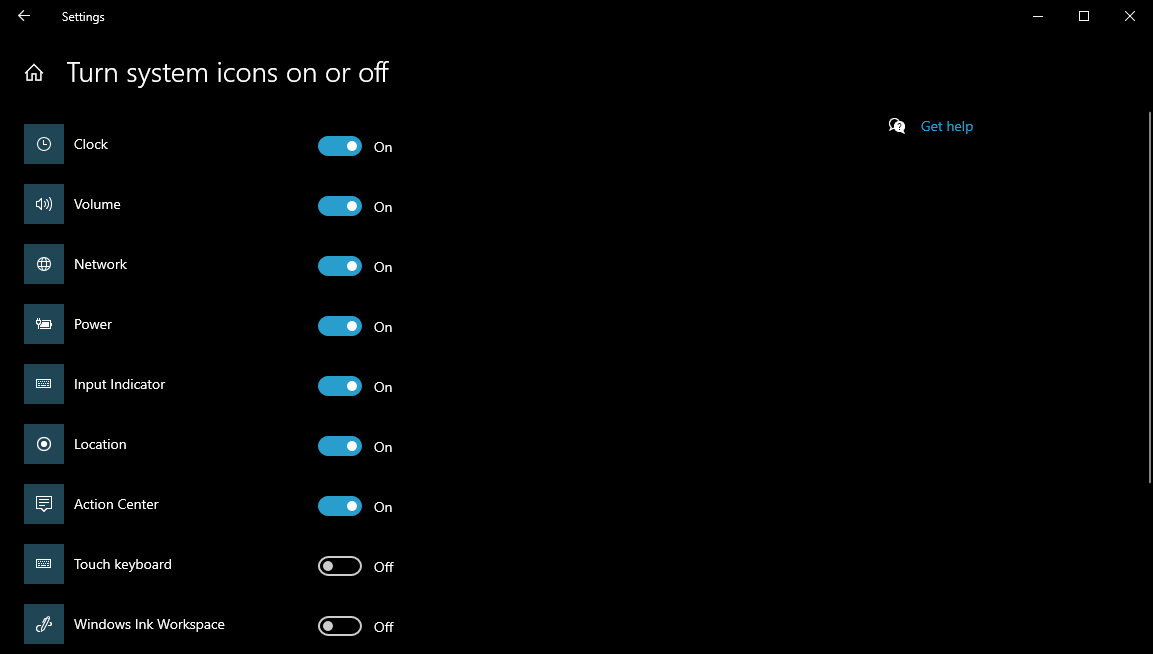
Task: Click the Windows Ink Workspace pen icon
Action: pos(44,624)
